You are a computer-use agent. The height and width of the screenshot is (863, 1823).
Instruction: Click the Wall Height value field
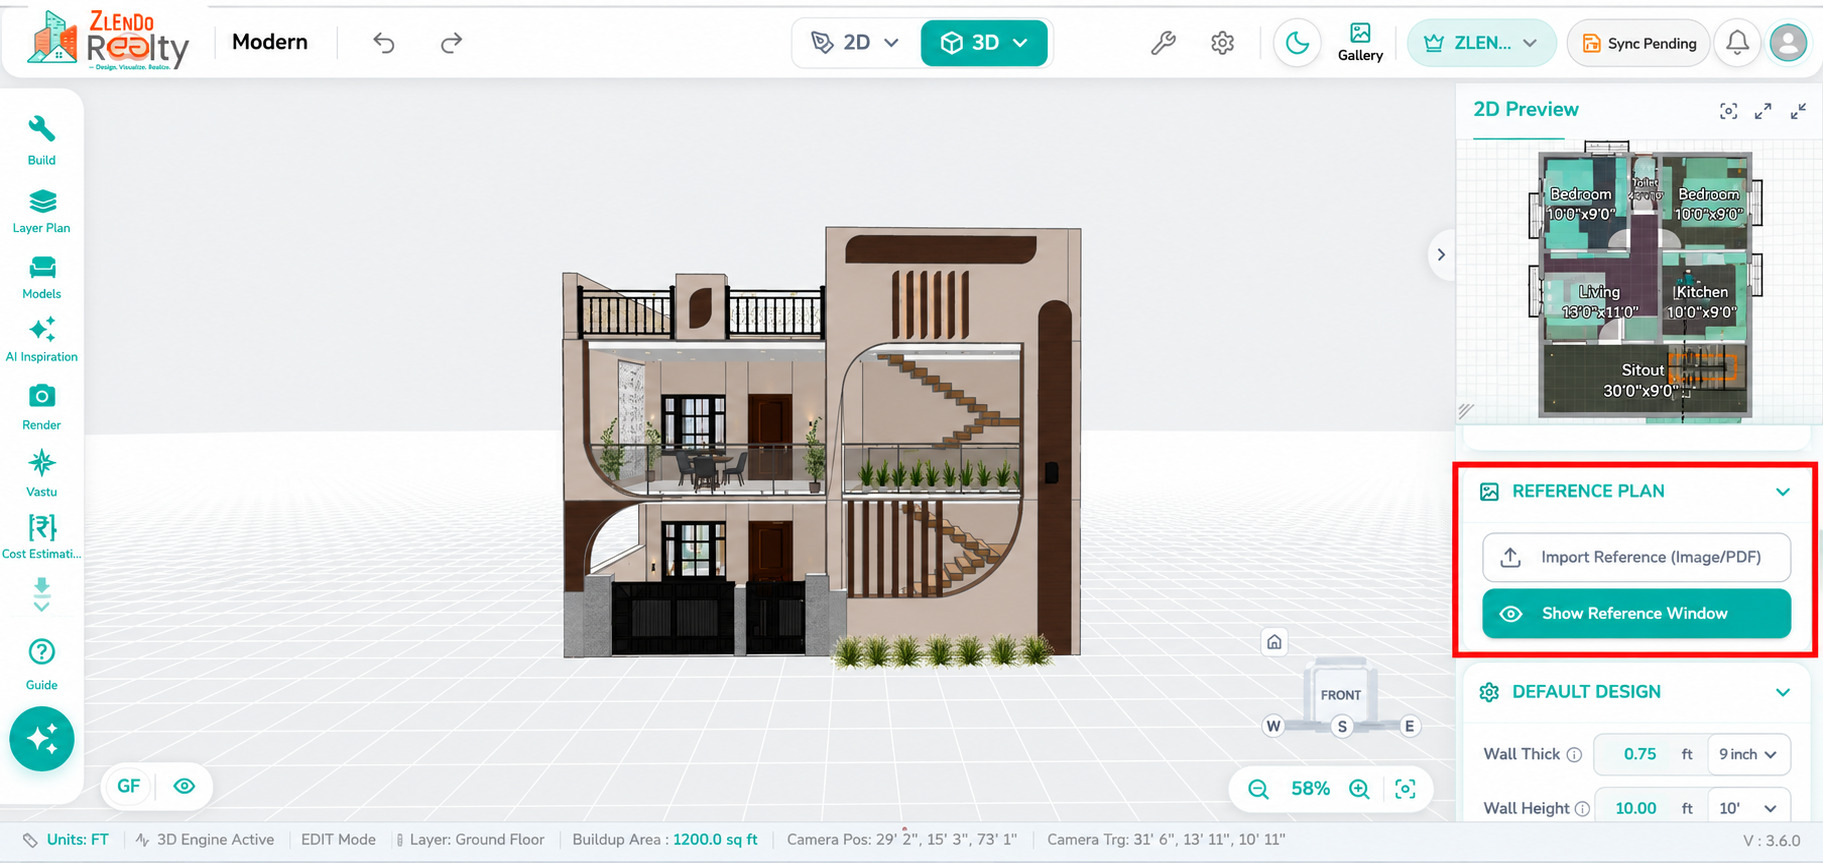click(1637, 808)
